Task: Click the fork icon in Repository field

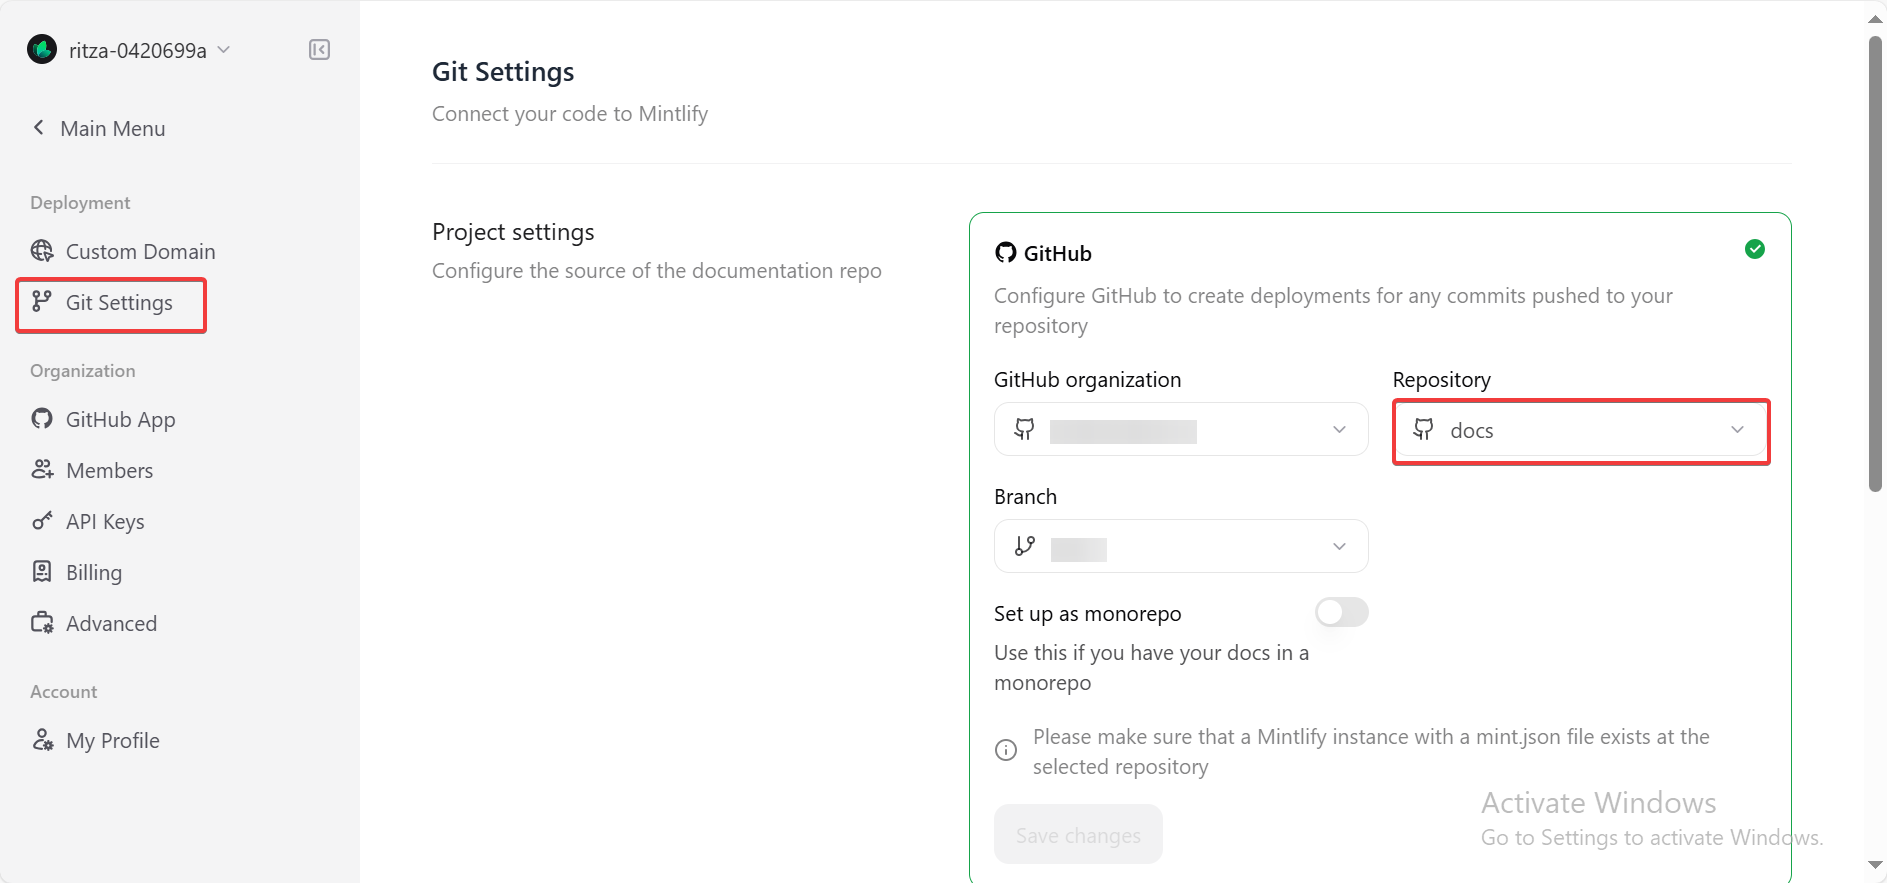Action: pyautogui.click(x=1423, y=429)
